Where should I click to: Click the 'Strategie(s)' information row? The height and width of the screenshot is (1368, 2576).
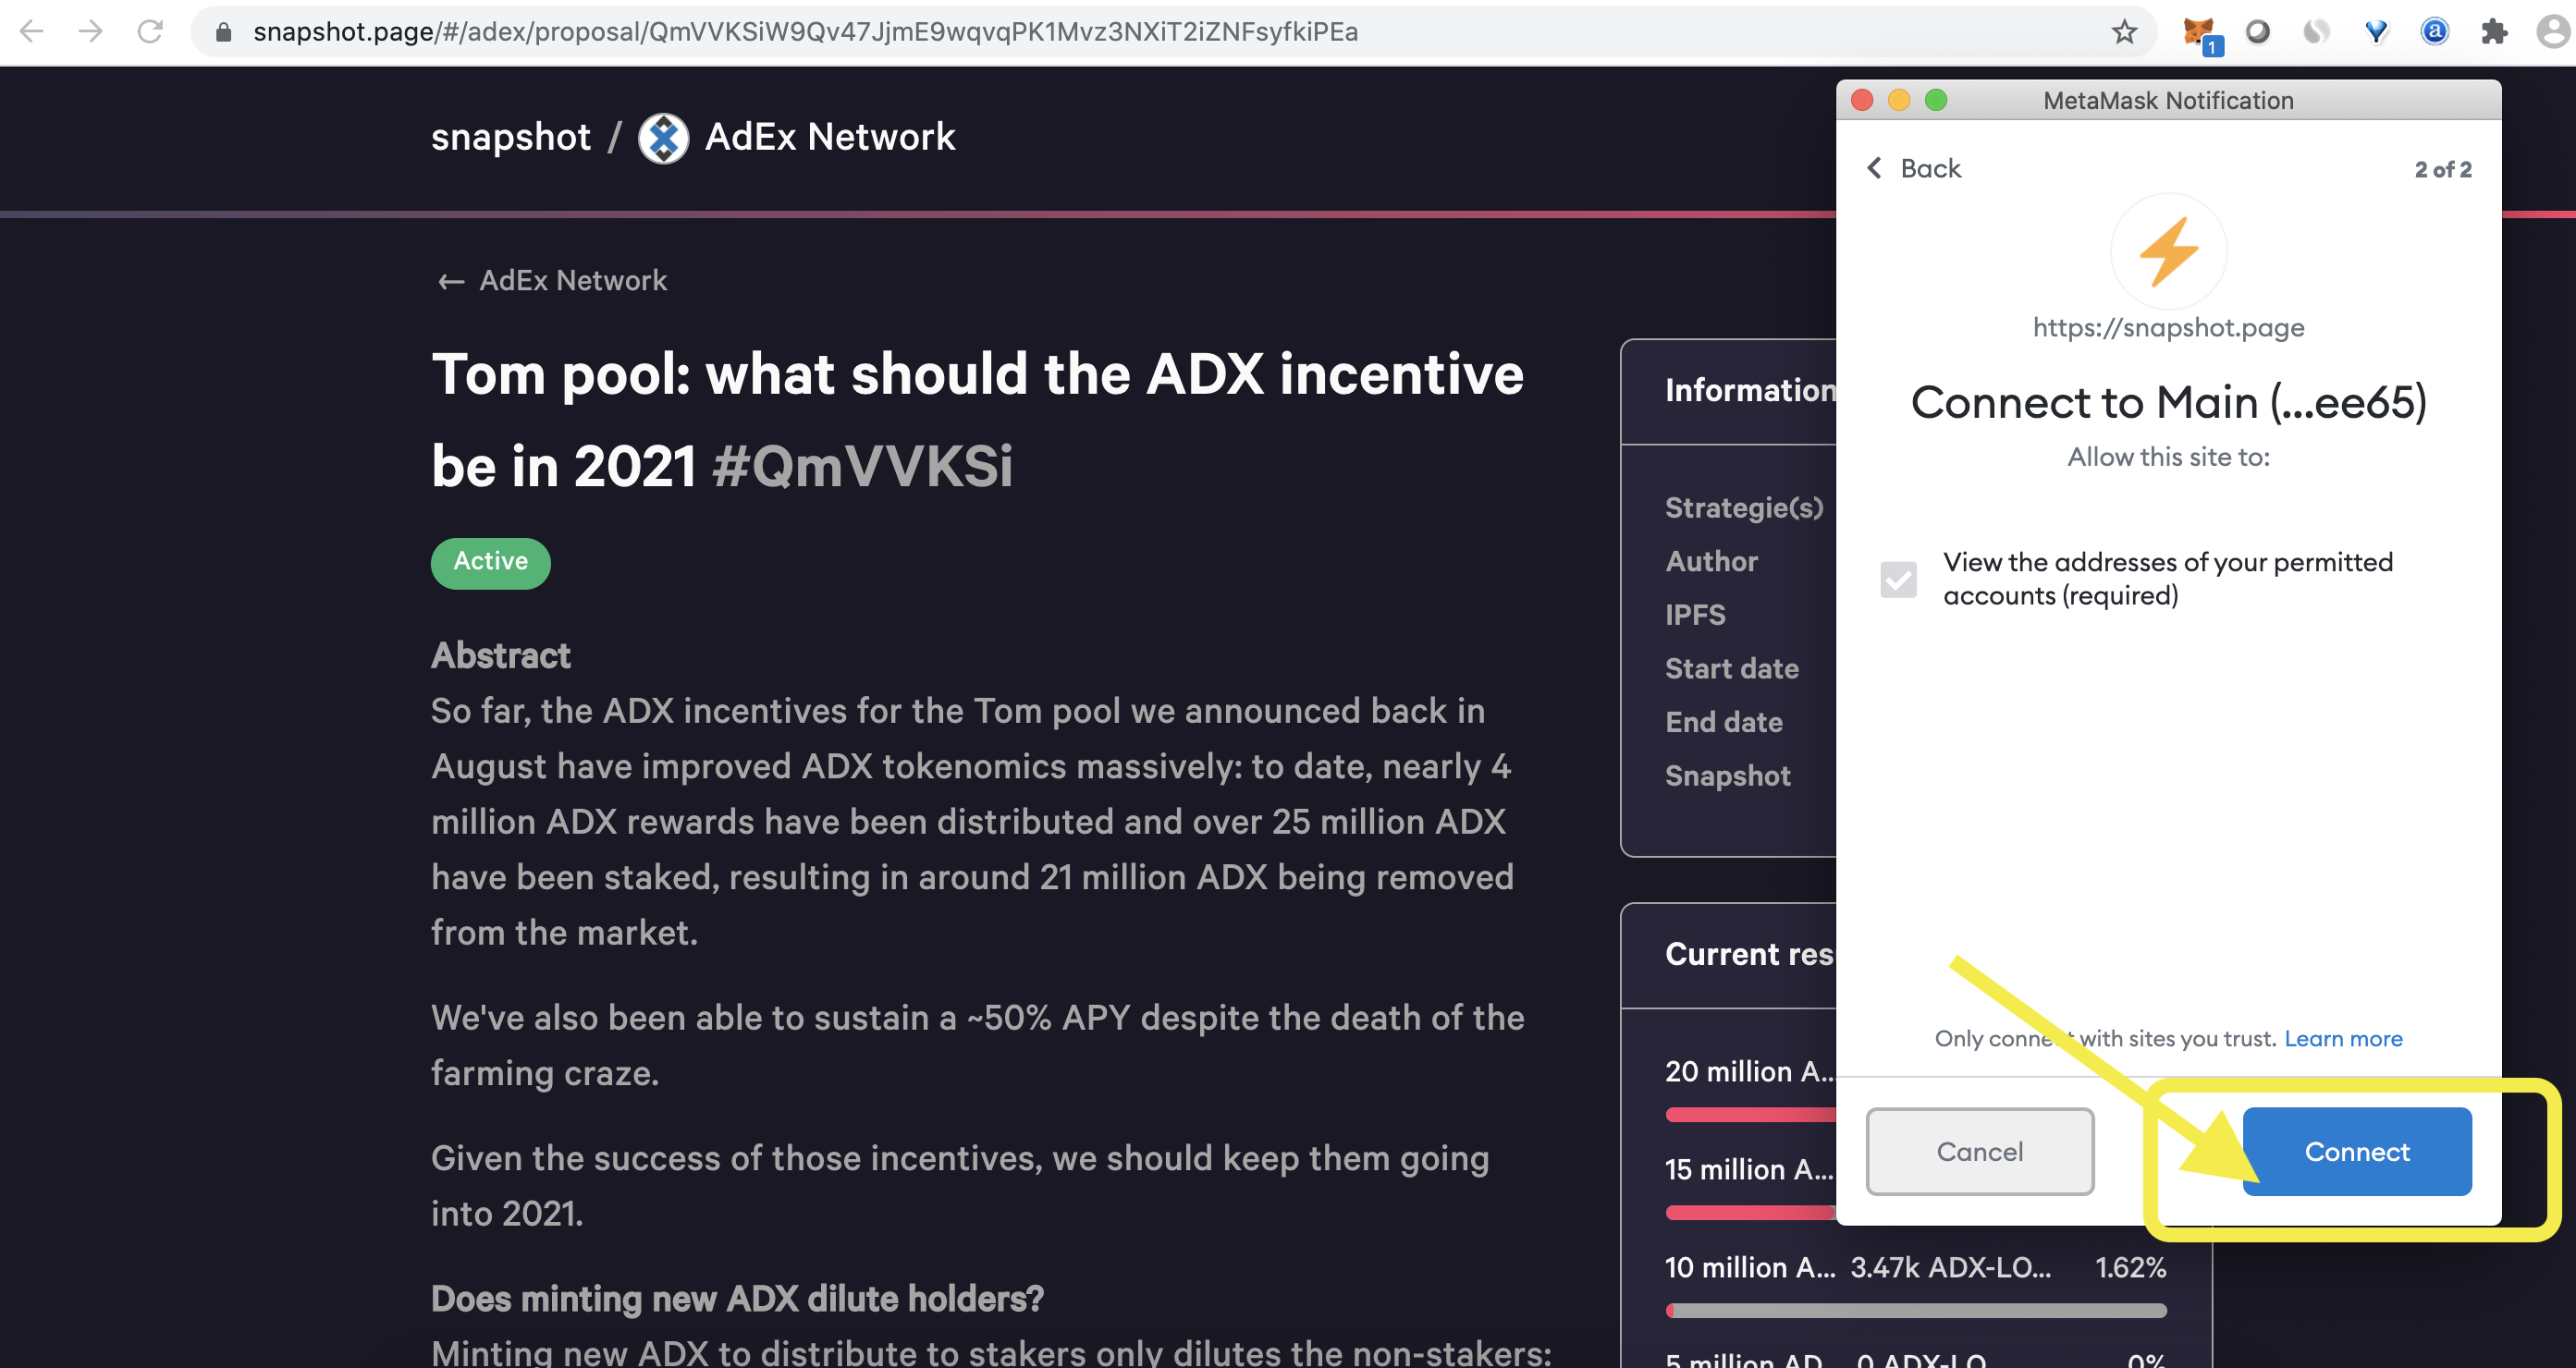1744,508
